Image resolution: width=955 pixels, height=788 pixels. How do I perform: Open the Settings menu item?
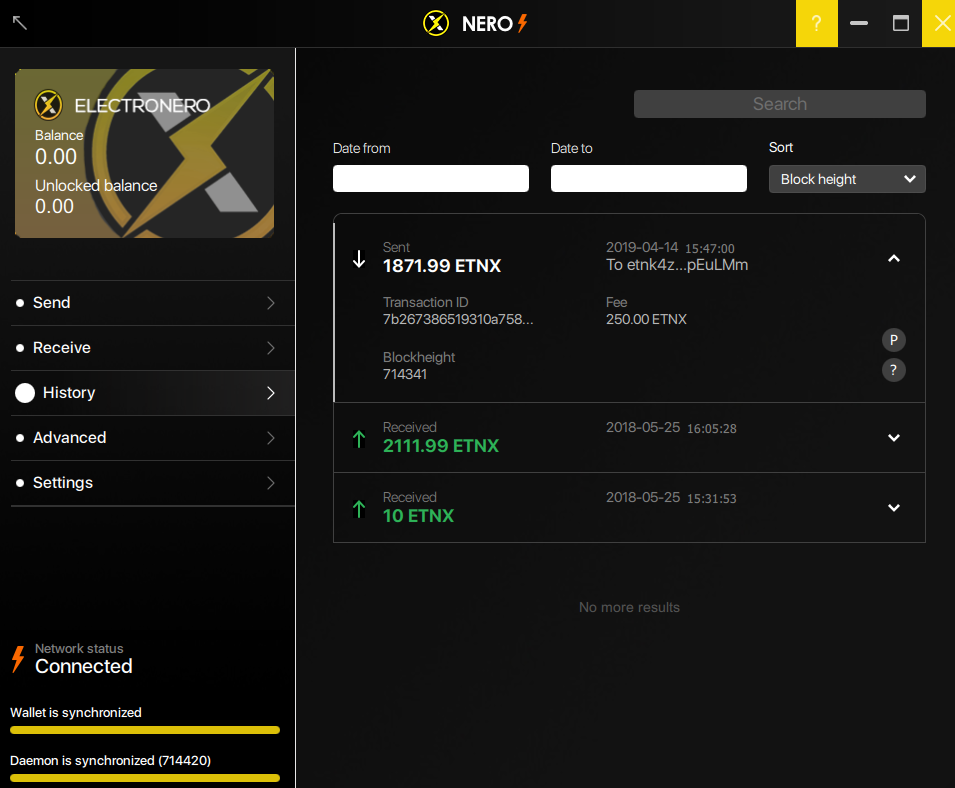point(153,483)
